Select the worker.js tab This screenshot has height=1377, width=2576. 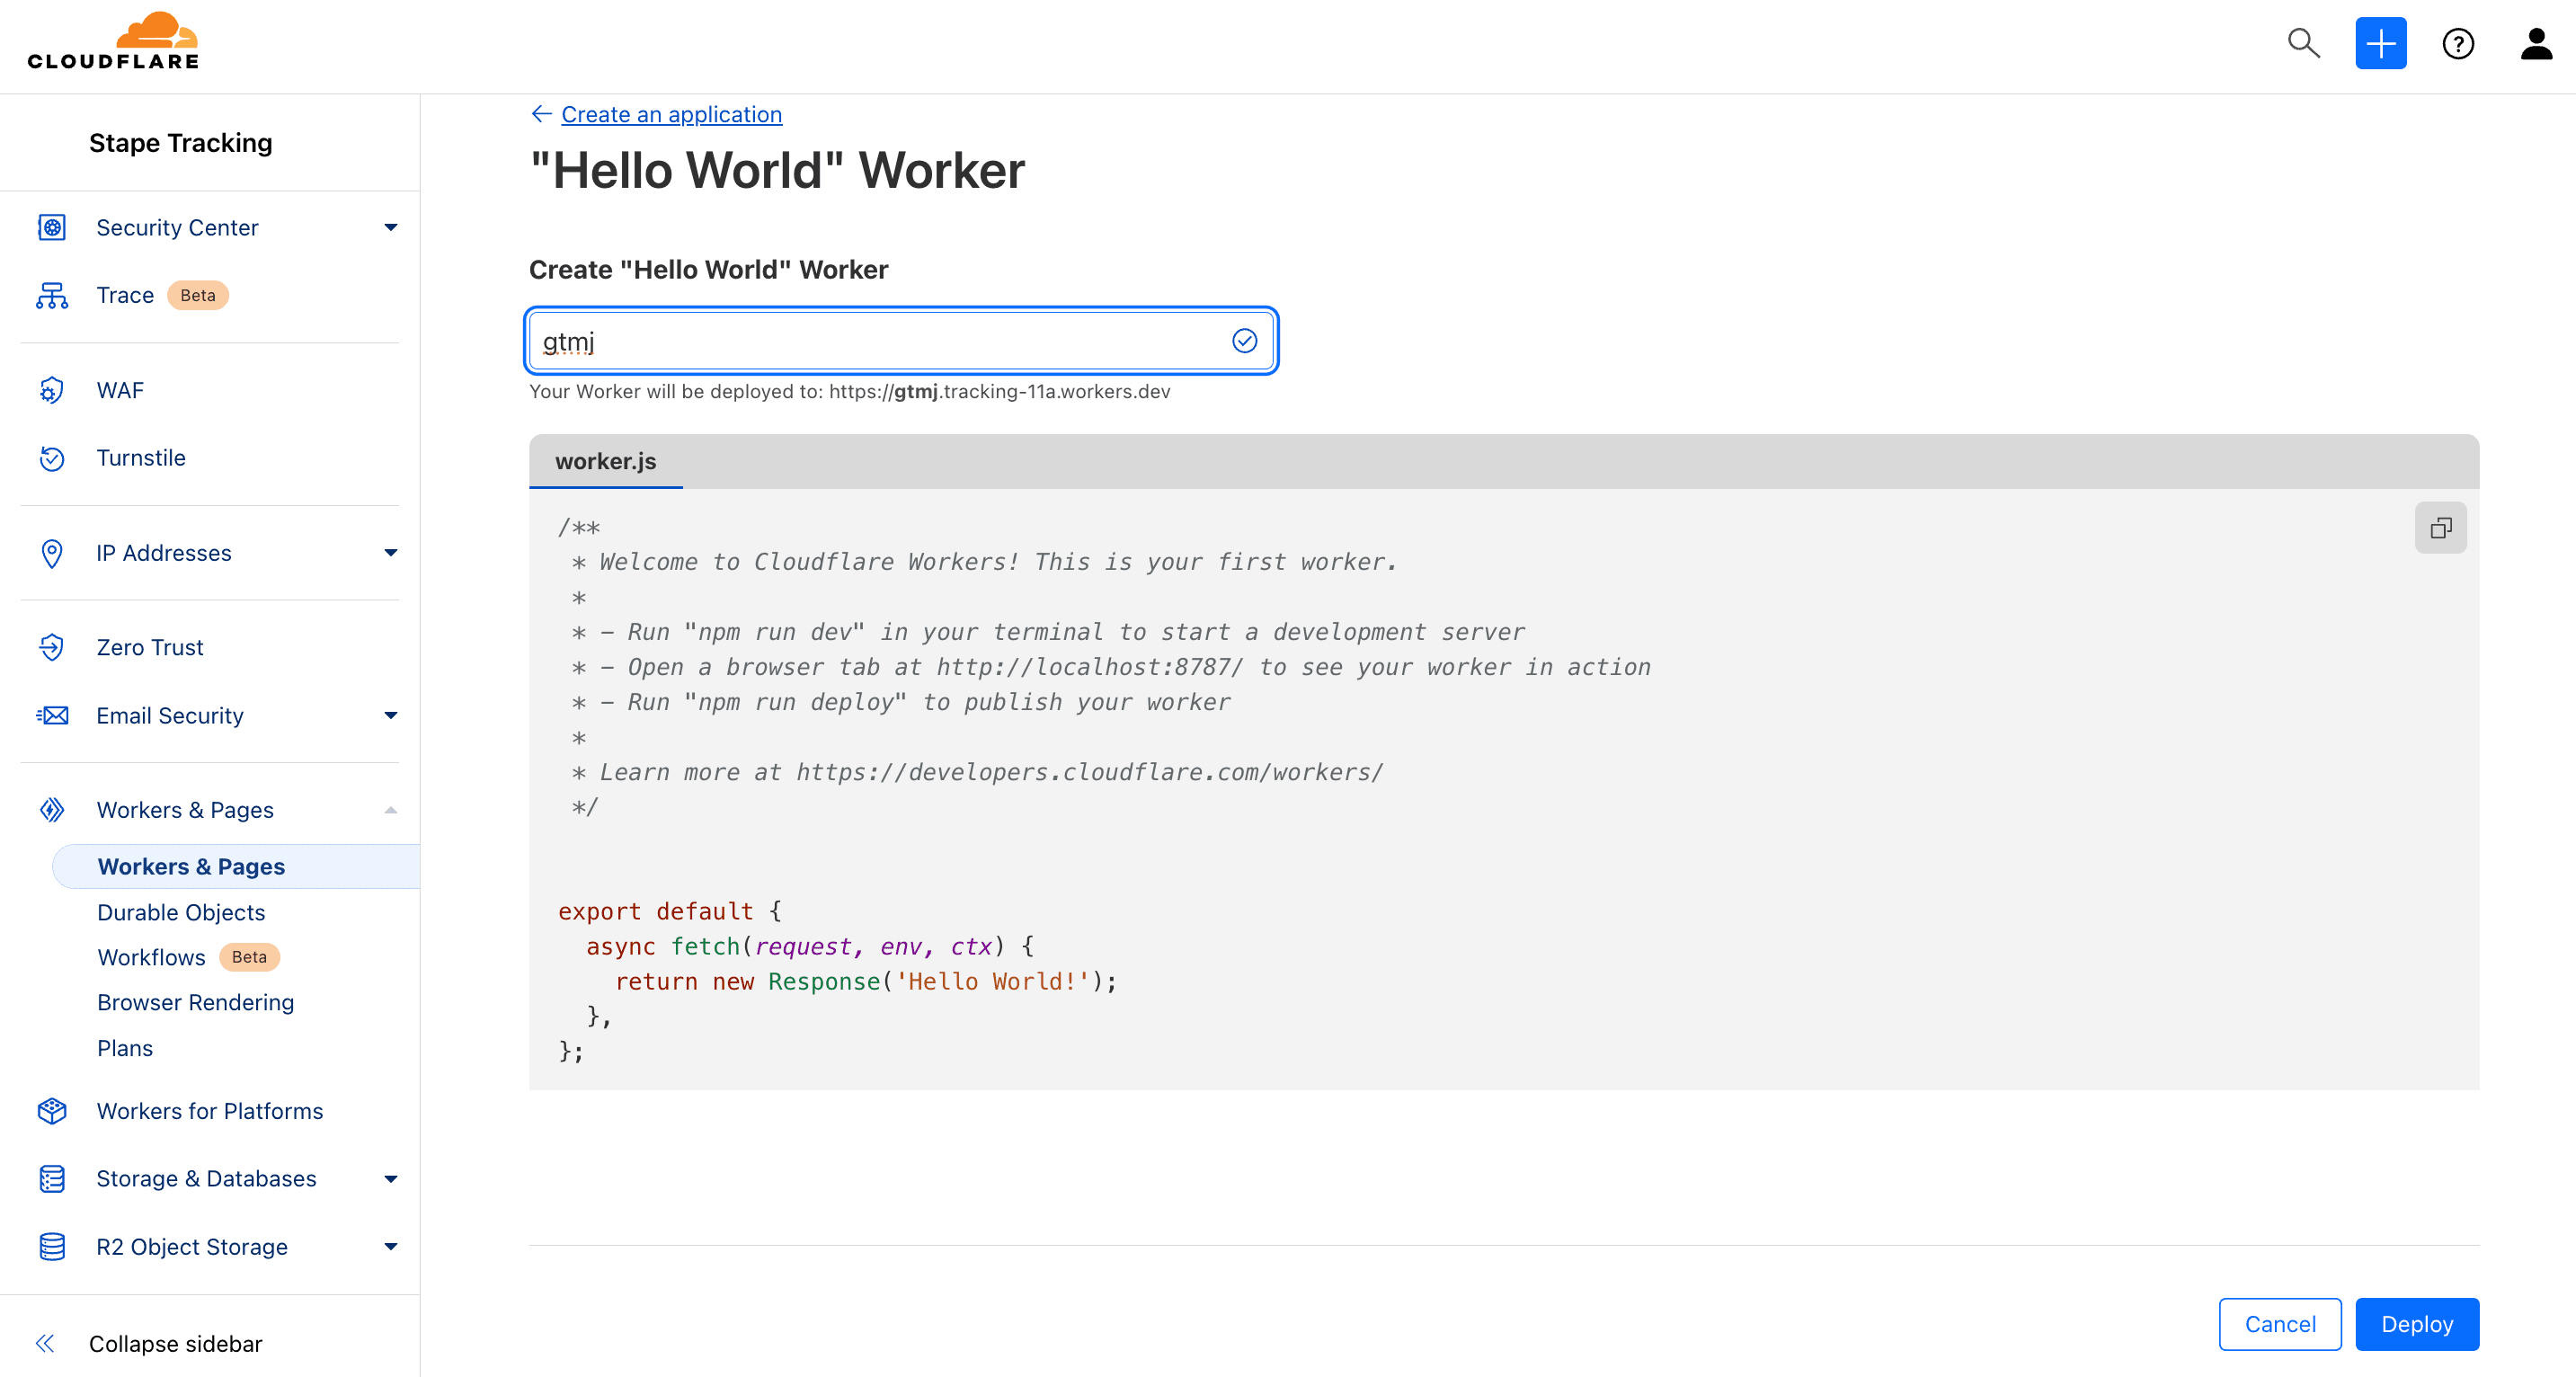tap(606, 461)
